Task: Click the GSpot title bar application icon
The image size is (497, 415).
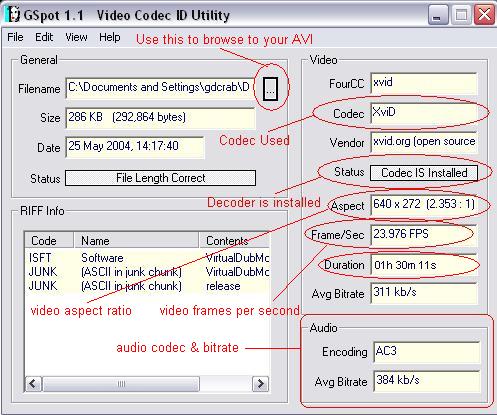Action: click(13, 14)
